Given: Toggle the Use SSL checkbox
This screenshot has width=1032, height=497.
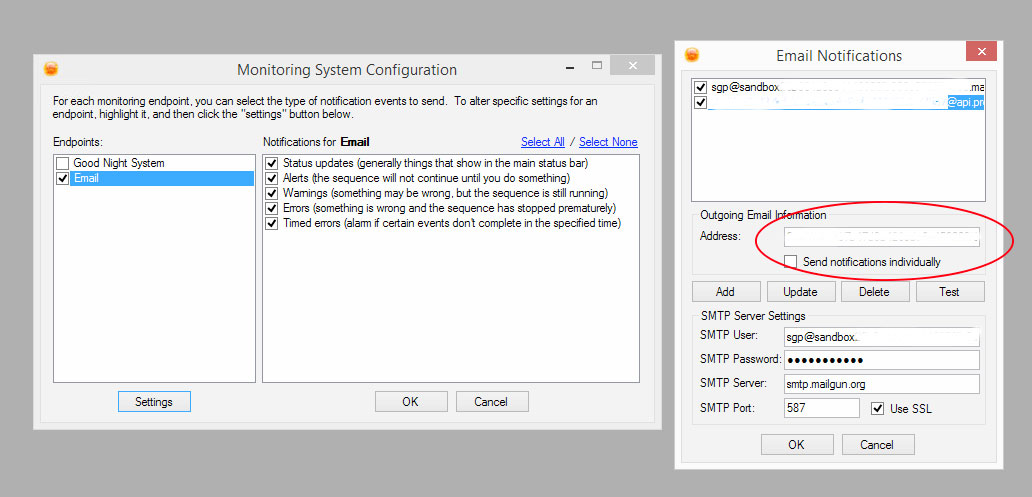Looking at the screenshot, I should [877, 408].
